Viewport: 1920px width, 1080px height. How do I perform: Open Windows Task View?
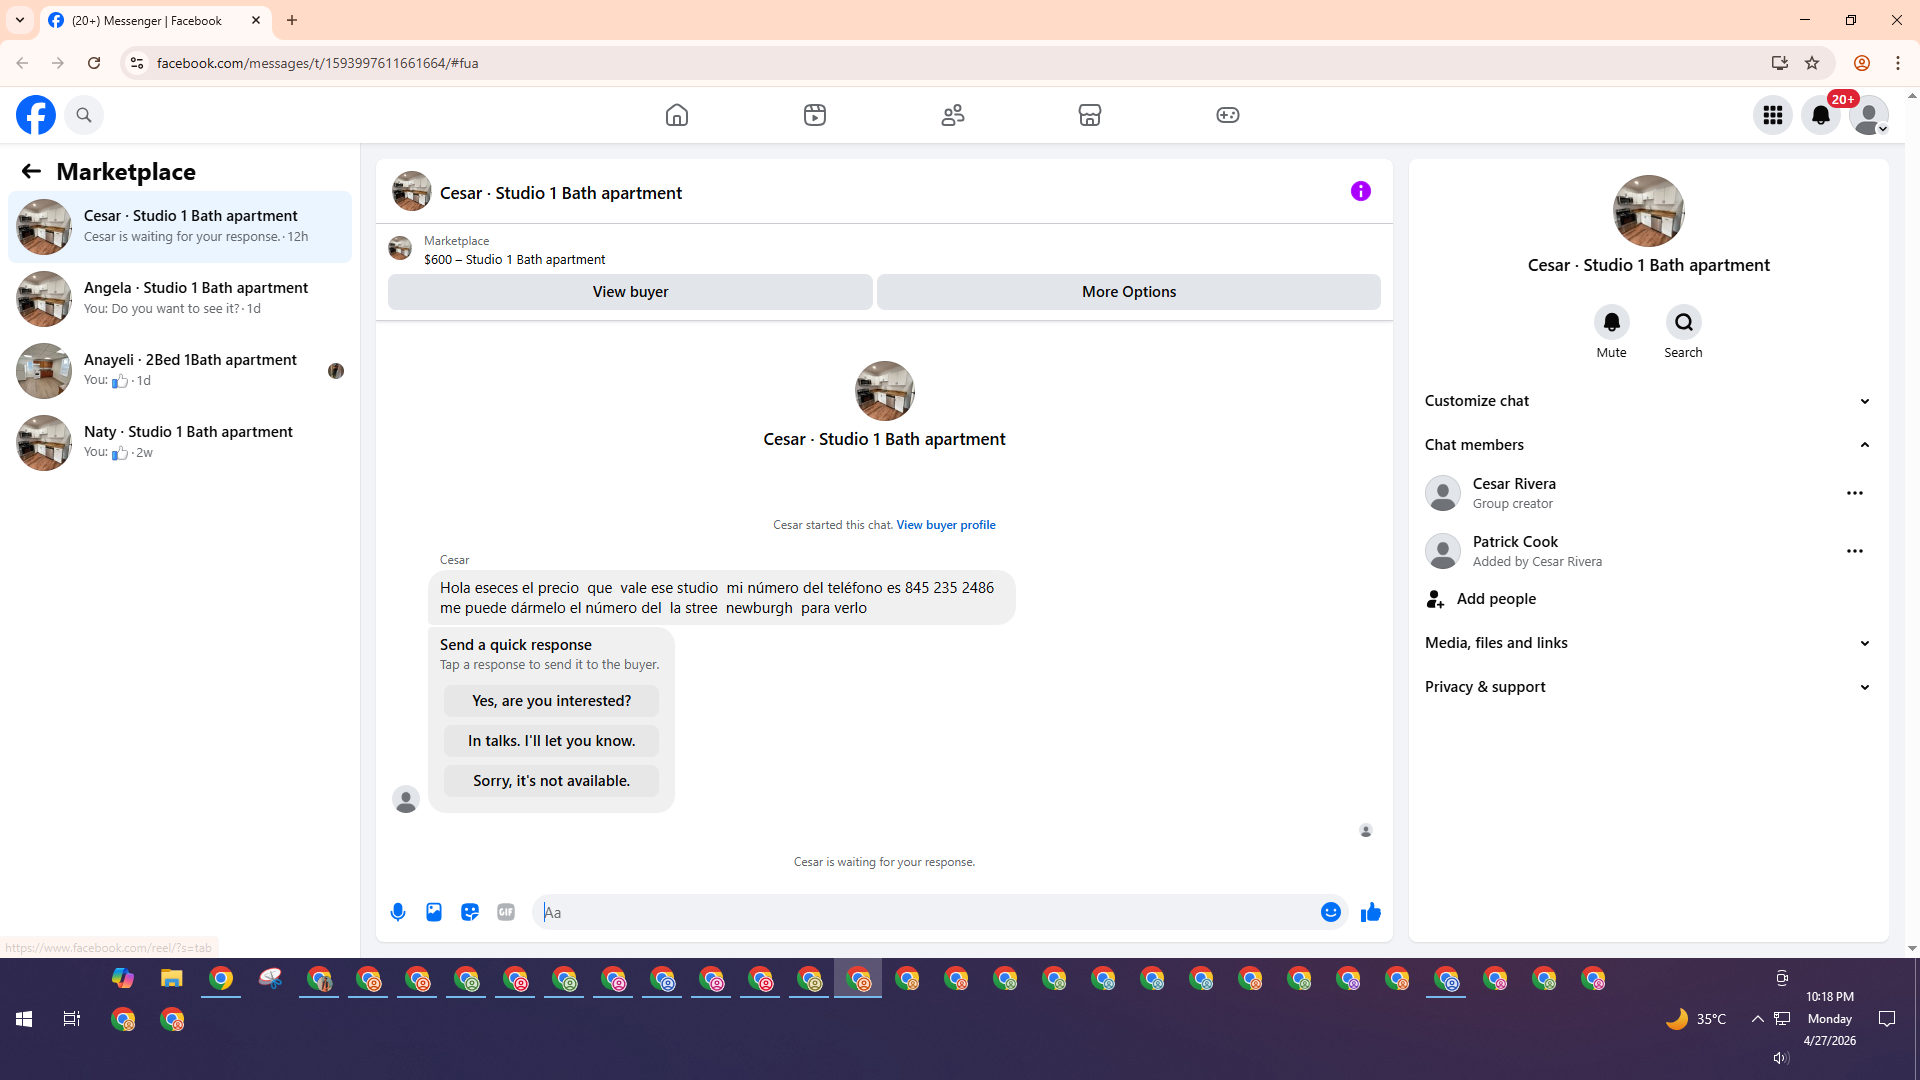72,1019
